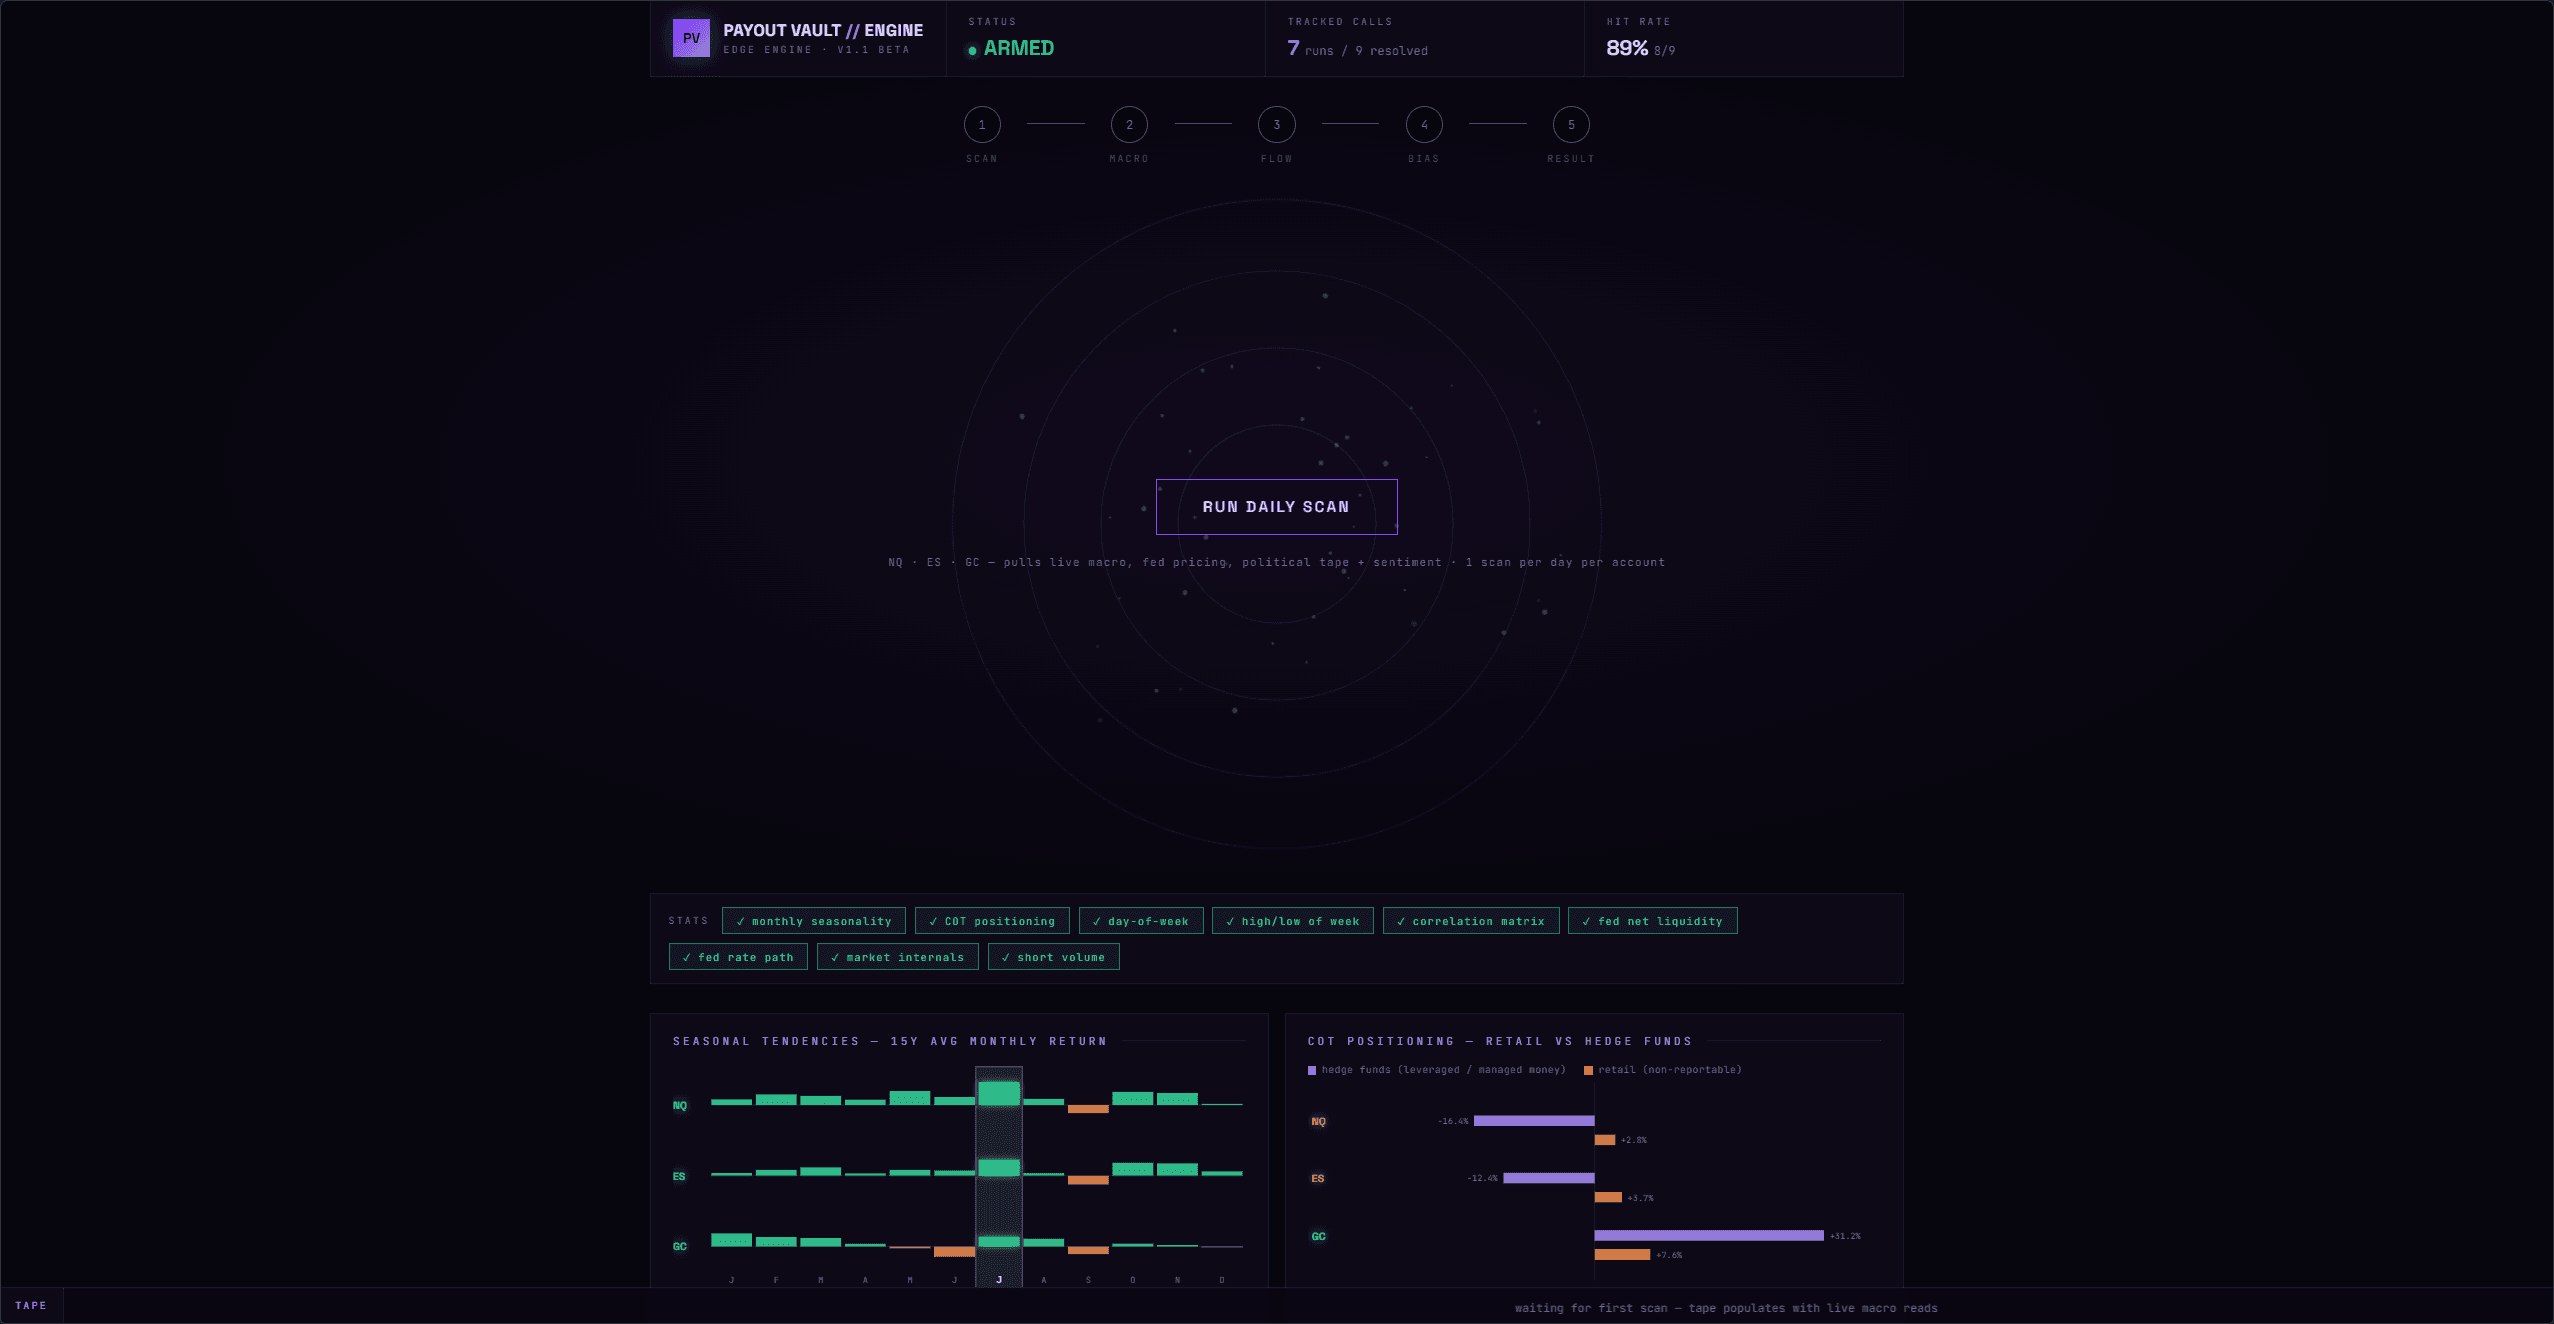Click the ES retail +3.7% bar
Screen dimensions: 2554x1324
(1608, 1198)
